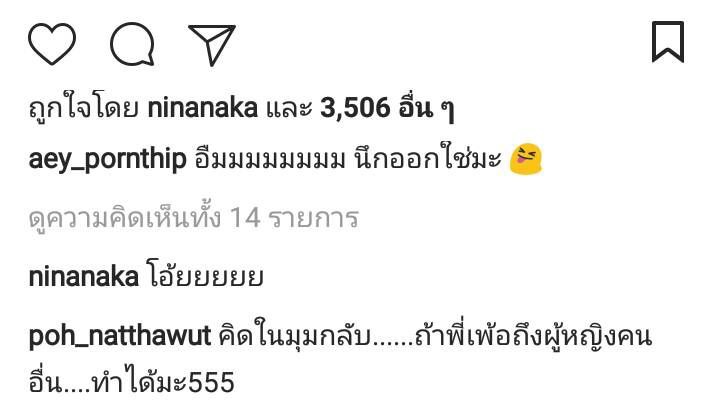Click the phrase ถ้าพี่เพ้อถึงผู้หญิงคน in comment
Image resolution: width=720 pixels, height=405 pixels.
pyautogui.click(x=533, y=336)
